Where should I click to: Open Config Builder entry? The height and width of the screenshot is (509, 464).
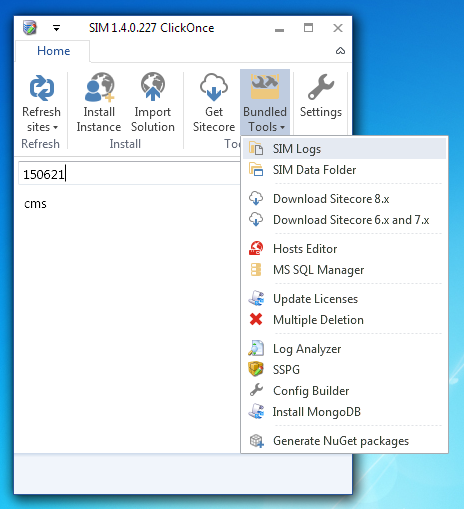345,391
